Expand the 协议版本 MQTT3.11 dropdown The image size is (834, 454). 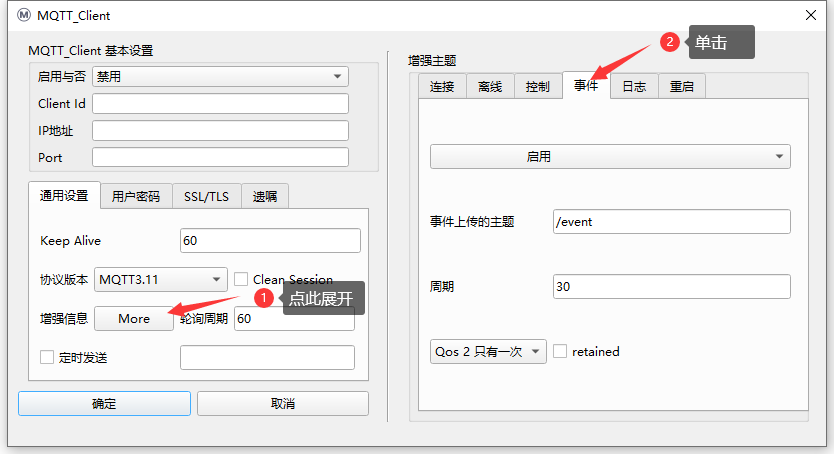[x=161, y=280]
